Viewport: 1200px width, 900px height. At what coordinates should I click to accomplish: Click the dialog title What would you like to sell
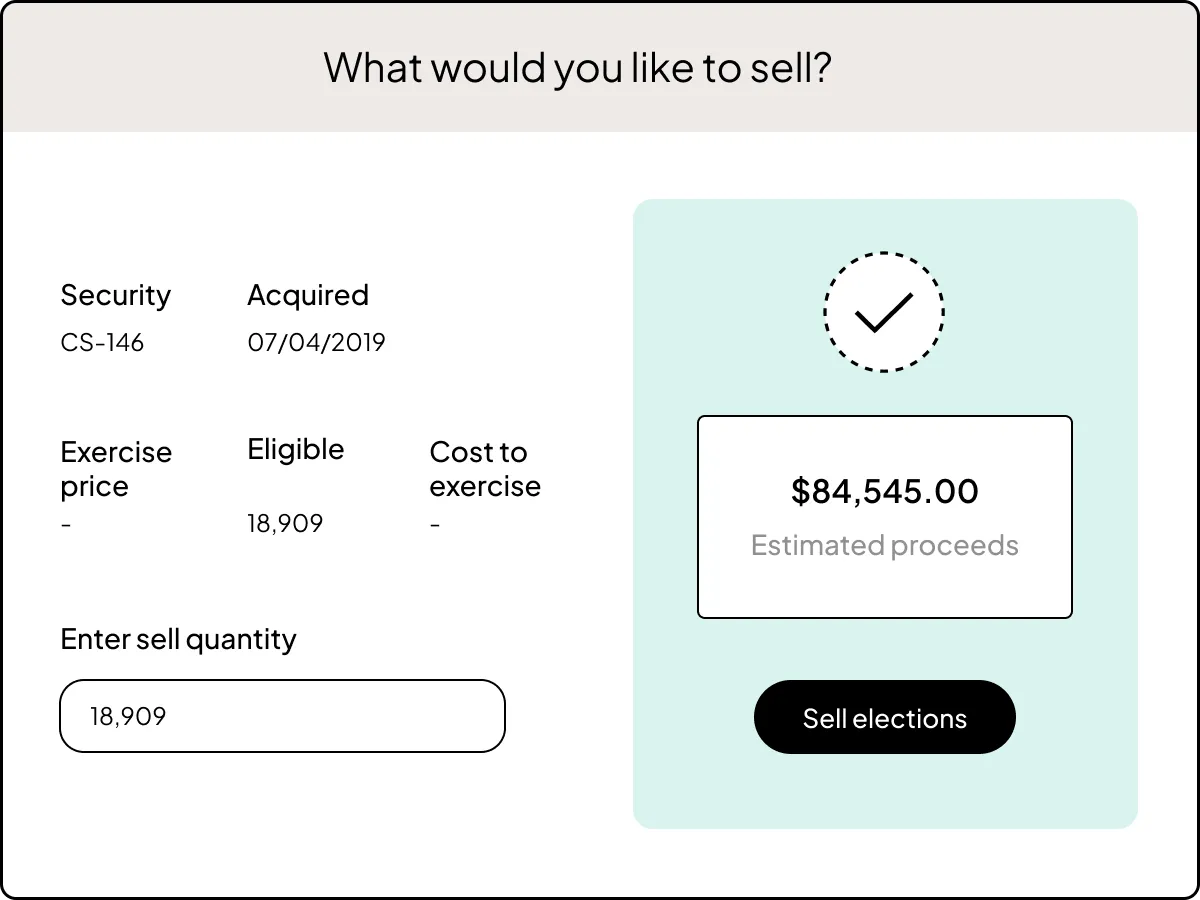[x=576, y=67]
